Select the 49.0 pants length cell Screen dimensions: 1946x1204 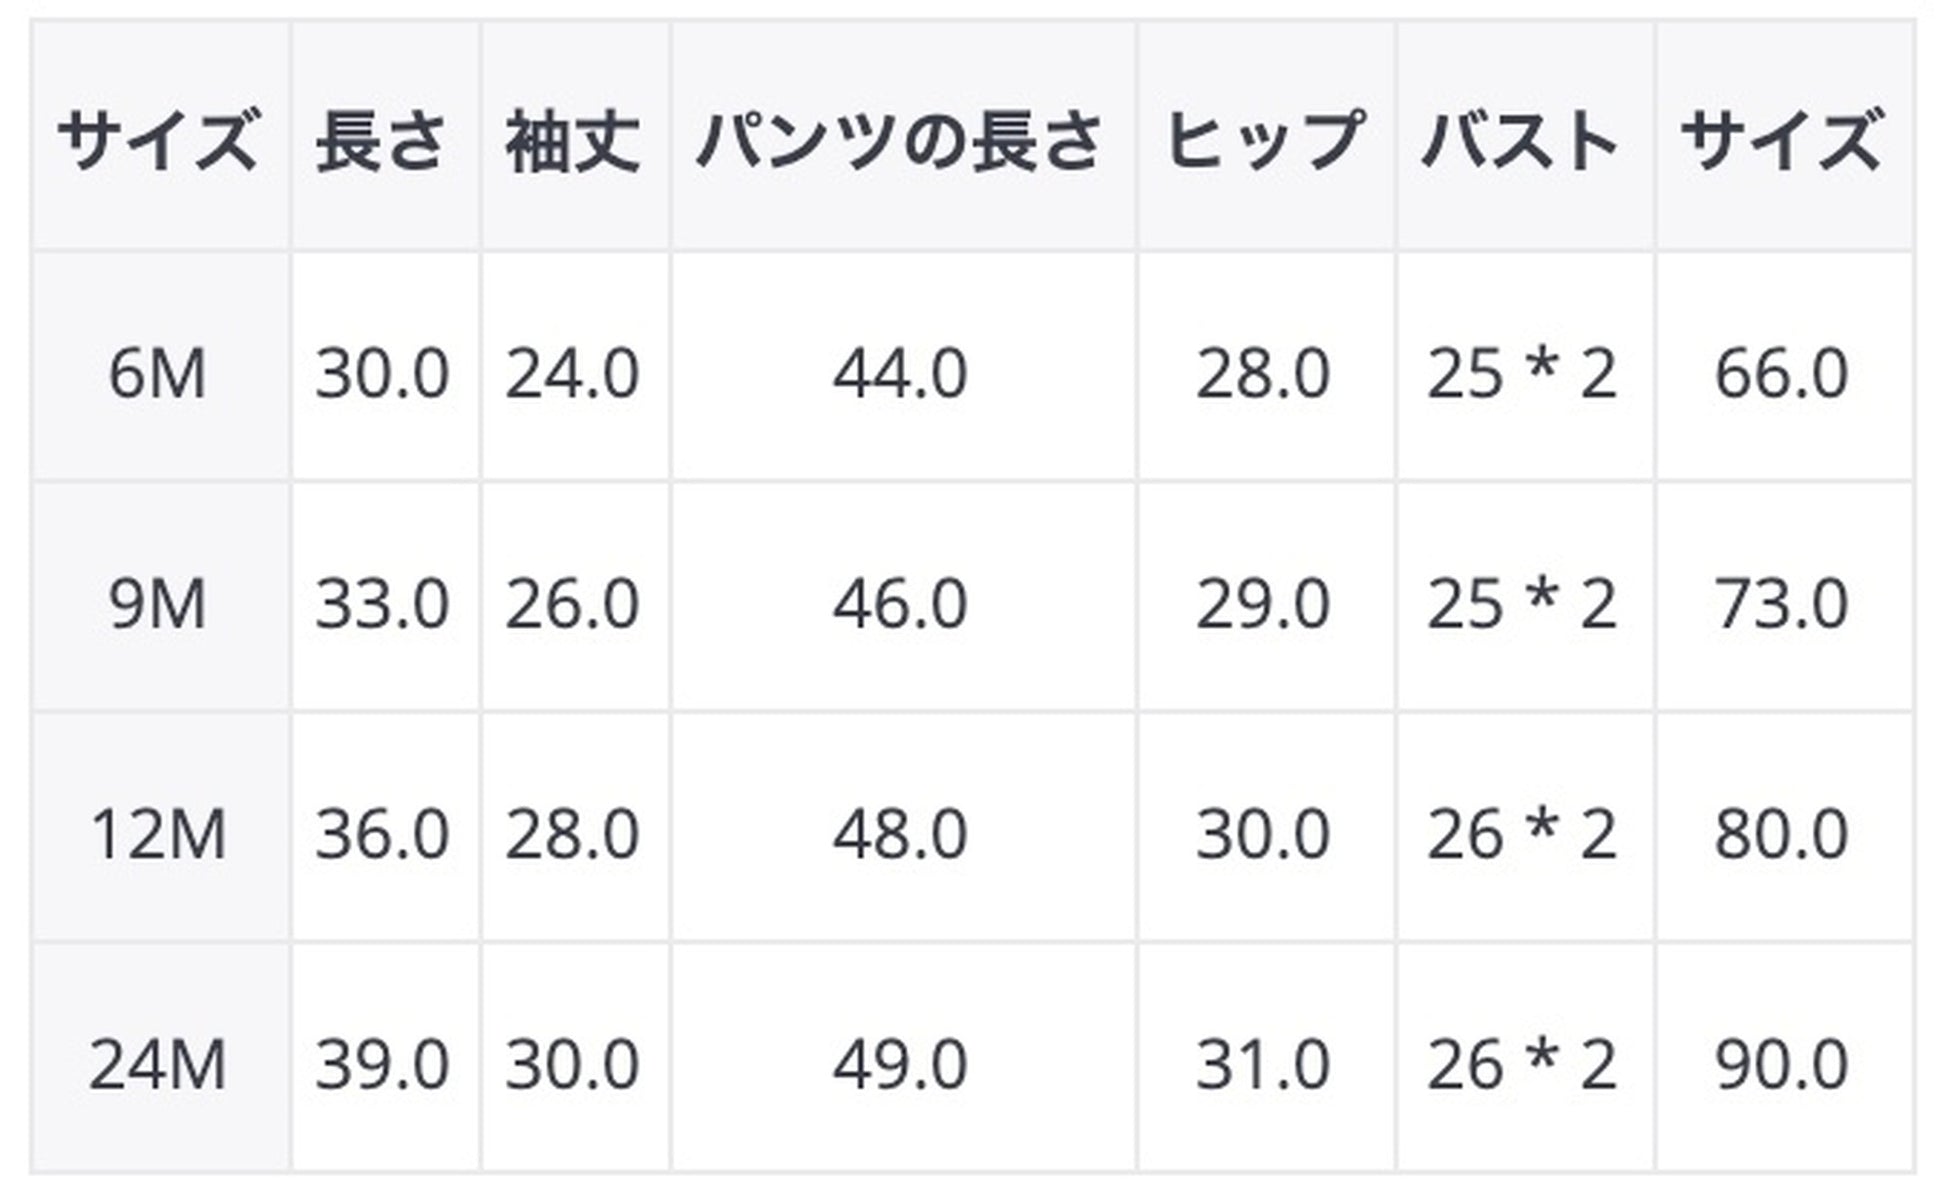pyautogui.click(x=901, y=1064)
